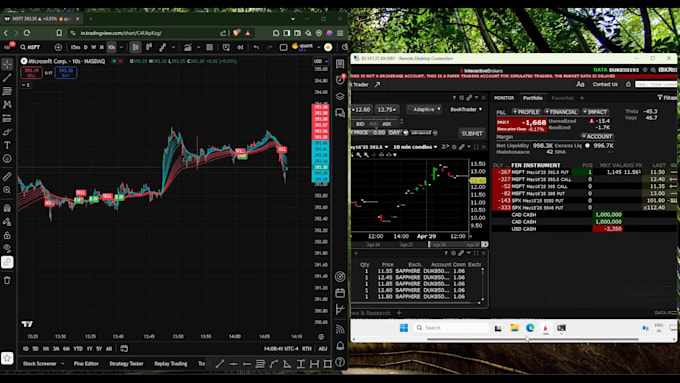The image size is (680, 383).
Task: Click the blue BUY price button
Action: pos(66,72)
